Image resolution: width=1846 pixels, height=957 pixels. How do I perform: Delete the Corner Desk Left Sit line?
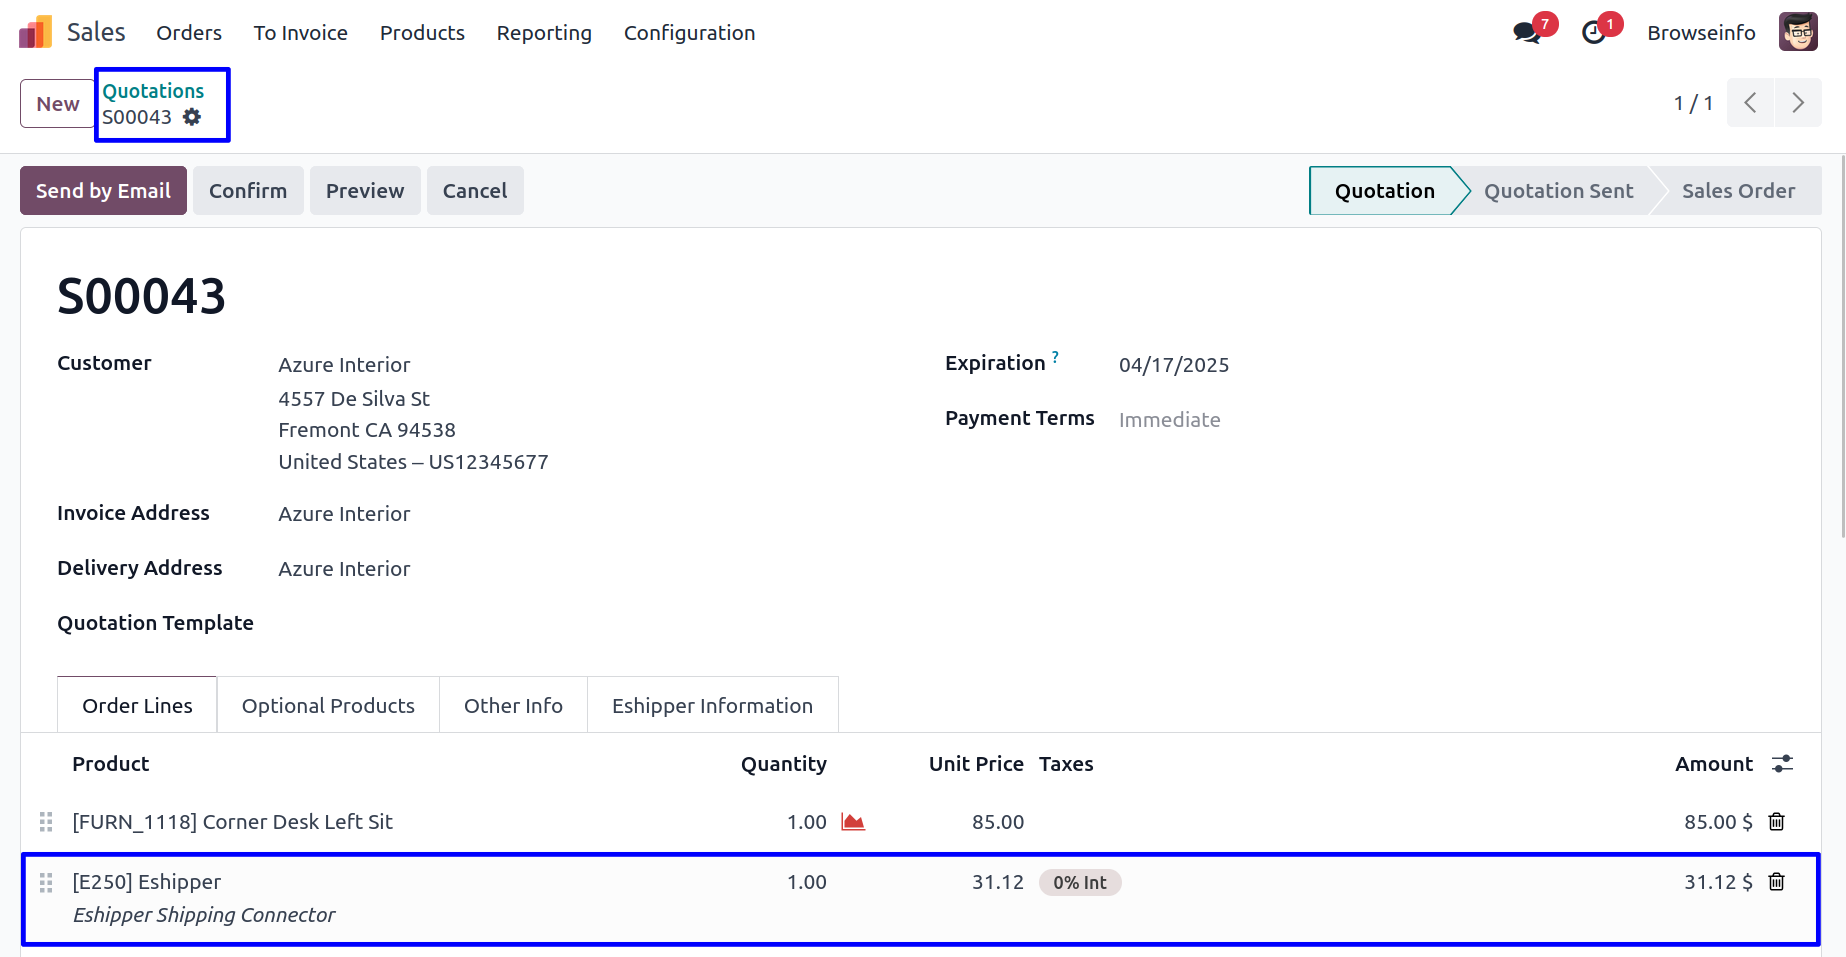[1776, 822]
